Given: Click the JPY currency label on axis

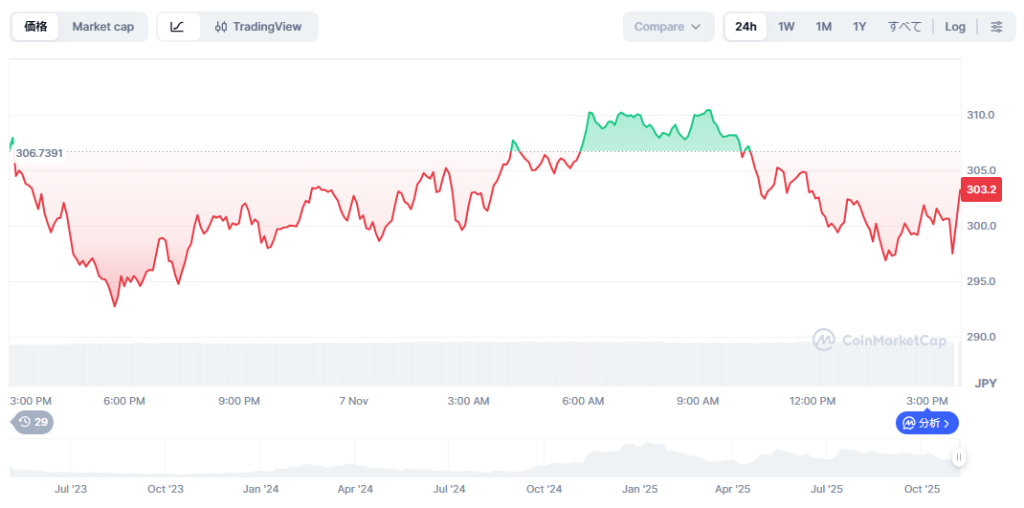Looking at the screenshot, I should tap(985, 383).
